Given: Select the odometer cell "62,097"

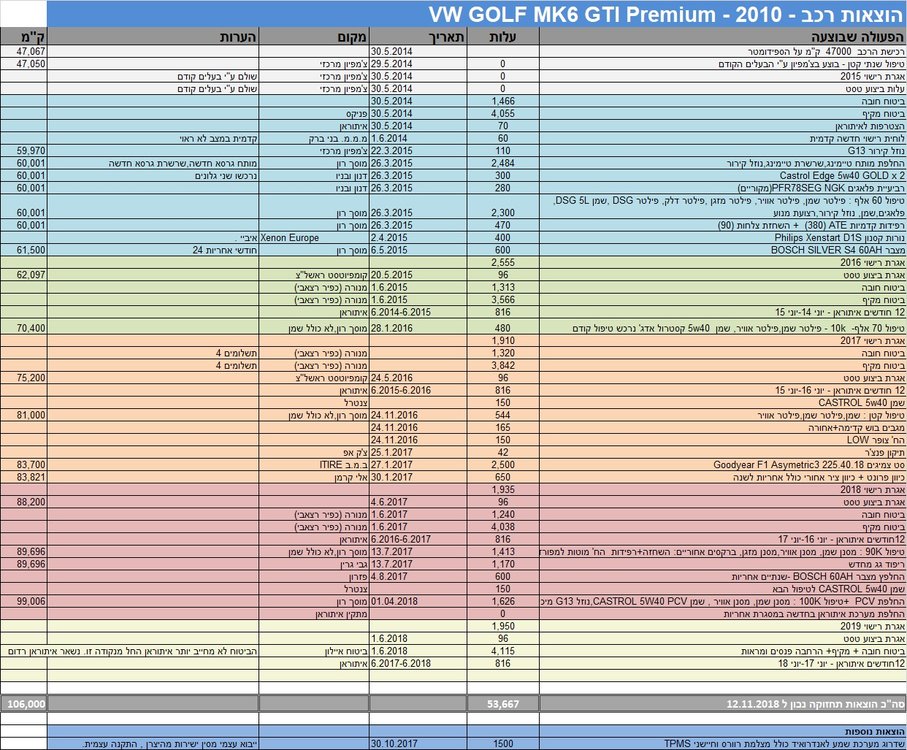Looking at the screenshot, I should click(x=23, y=275).
